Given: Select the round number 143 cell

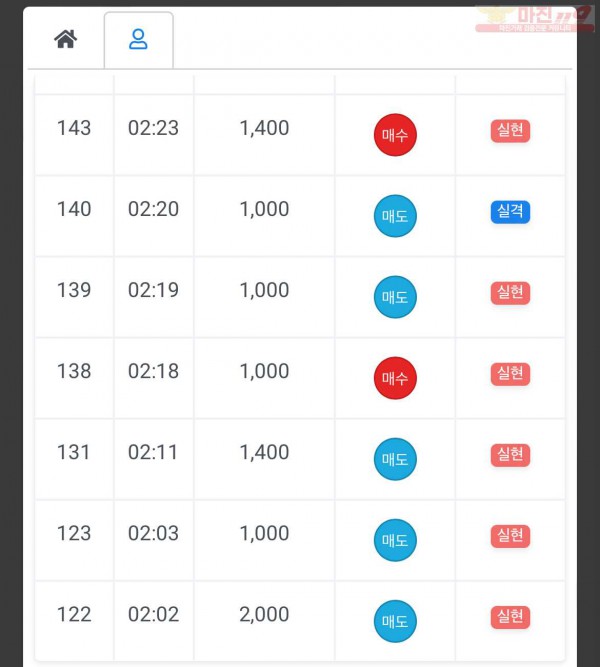Looking at the screenshot, I should pos(74,135).
